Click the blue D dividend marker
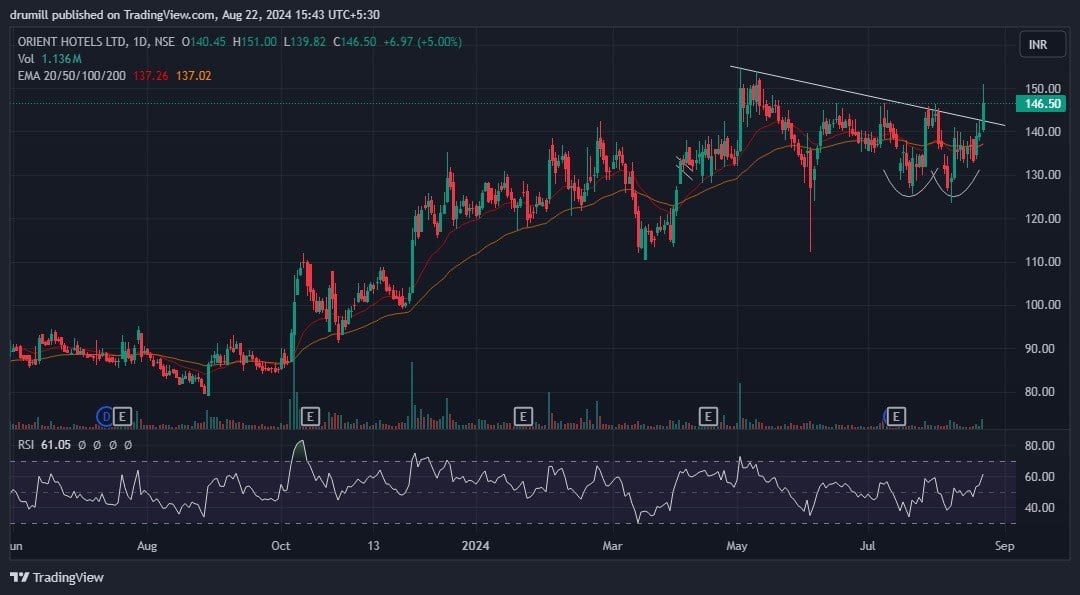This screenshot has height=595, width=1080. [105, 415]
